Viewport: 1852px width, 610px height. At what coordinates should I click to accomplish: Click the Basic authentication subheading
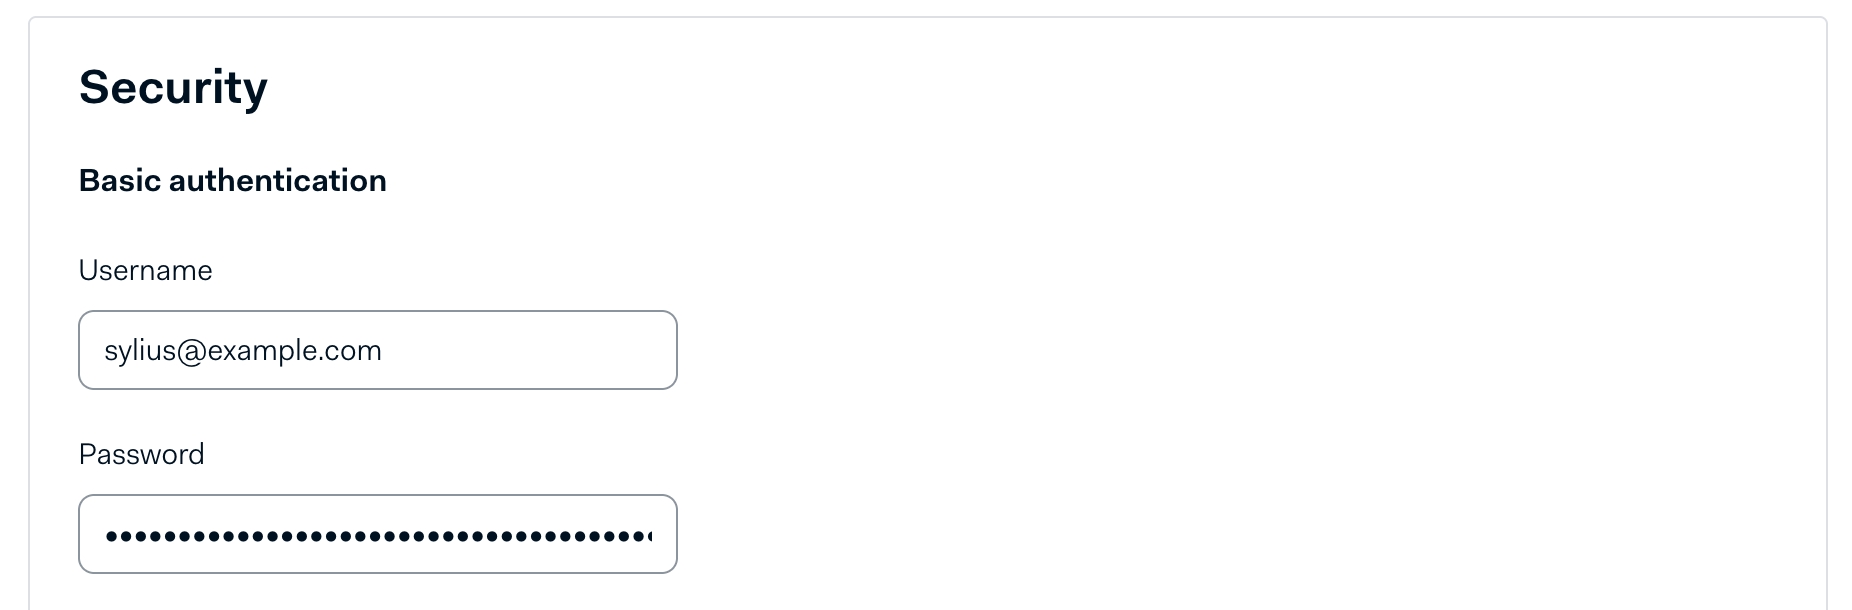pos(232,180)
